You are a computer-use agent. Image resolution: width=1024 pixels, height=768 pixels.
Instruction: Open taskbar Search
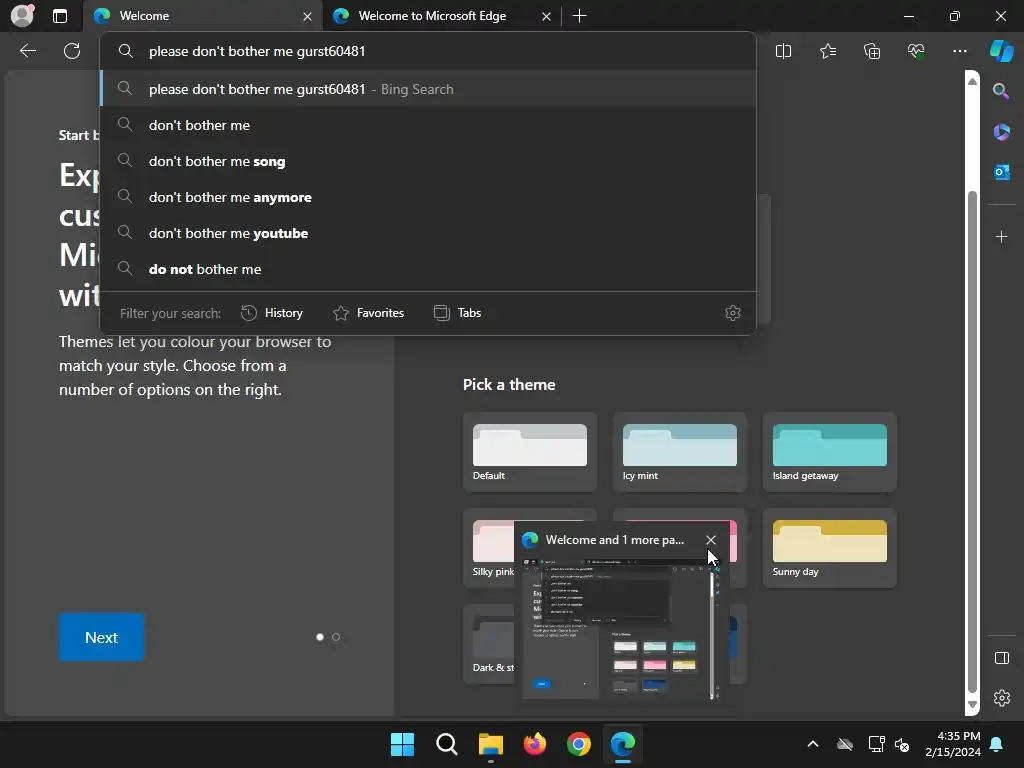[x=447, y=744]
